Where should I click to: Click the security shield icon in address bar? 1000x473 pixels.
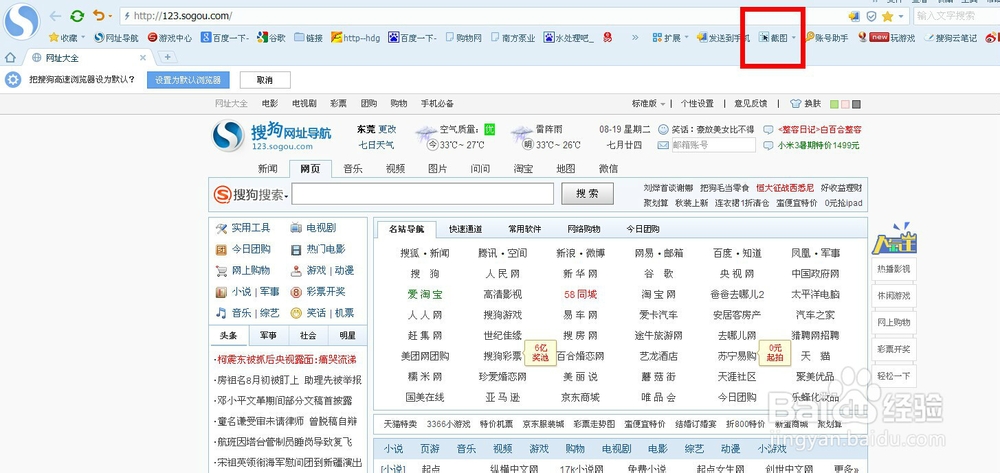pos(871,16)
